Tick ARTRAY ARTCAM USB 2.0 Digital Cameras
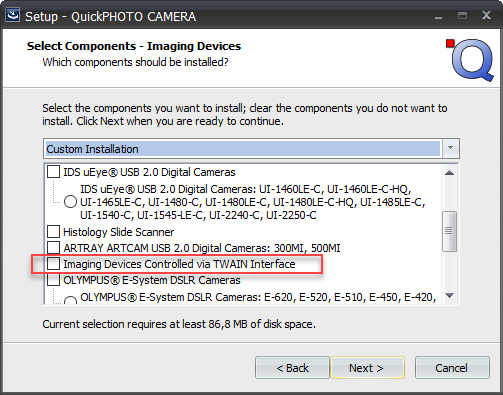The height and width of the screenshot is (395, 503). click(53, 248)
